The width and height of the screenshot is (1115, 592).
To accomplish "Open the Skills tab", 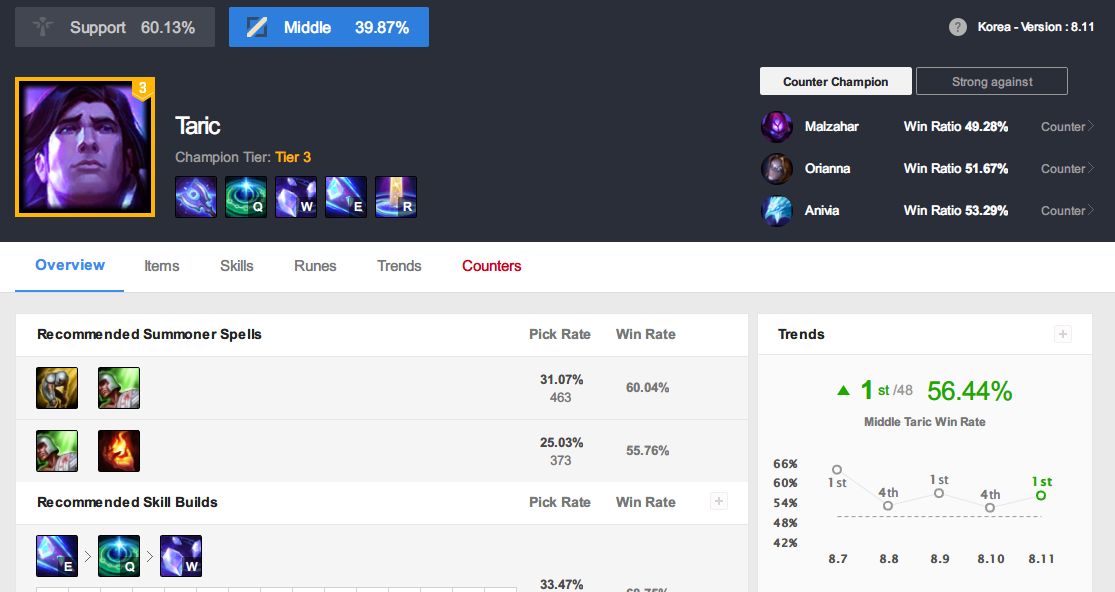I will (236, 266).
